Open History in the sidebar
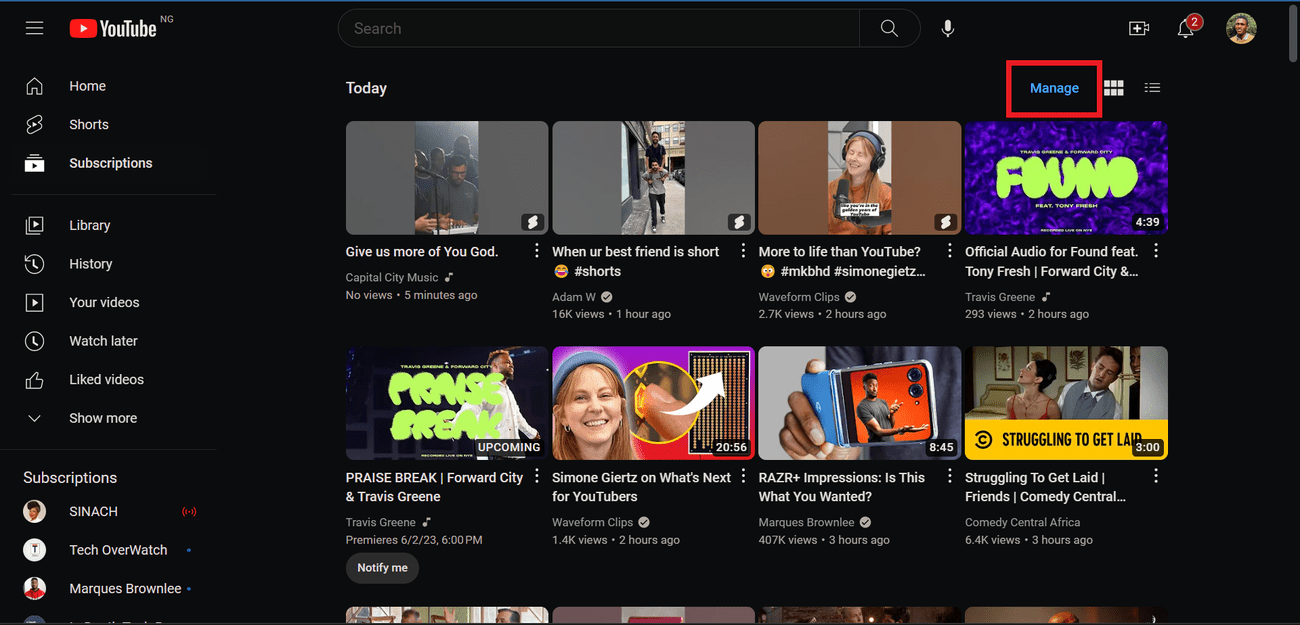Screen dimensions: 1300x625 pyautogui.click(x=90, y=264)
